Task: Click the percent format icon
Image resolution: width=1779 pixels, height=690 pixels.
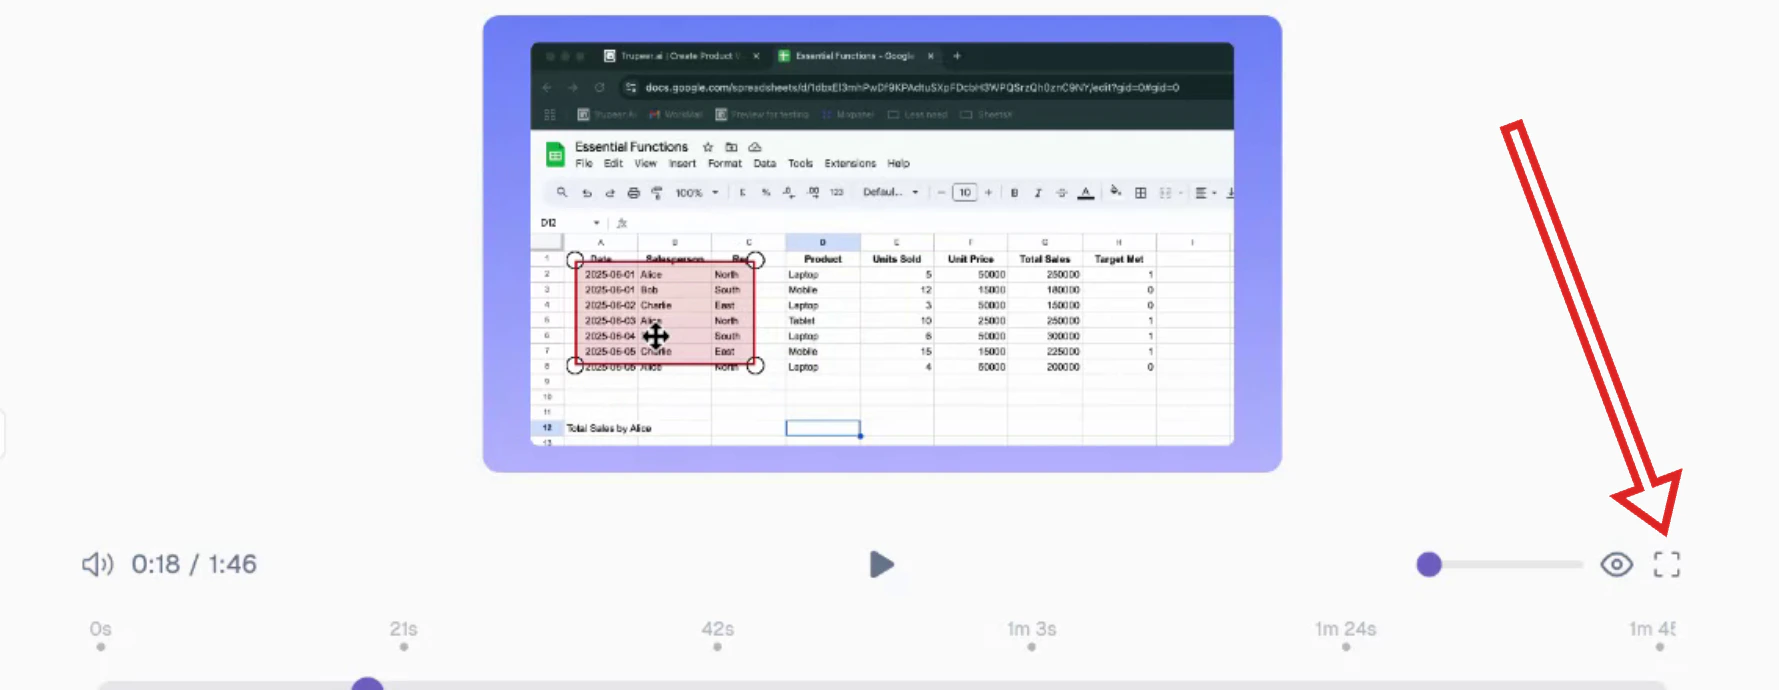Action: (766, 192)
